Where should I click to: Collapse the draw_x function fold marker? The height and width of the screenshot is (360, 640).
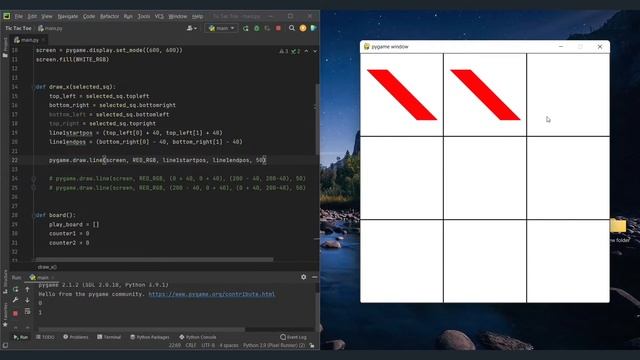click(34, 87)
